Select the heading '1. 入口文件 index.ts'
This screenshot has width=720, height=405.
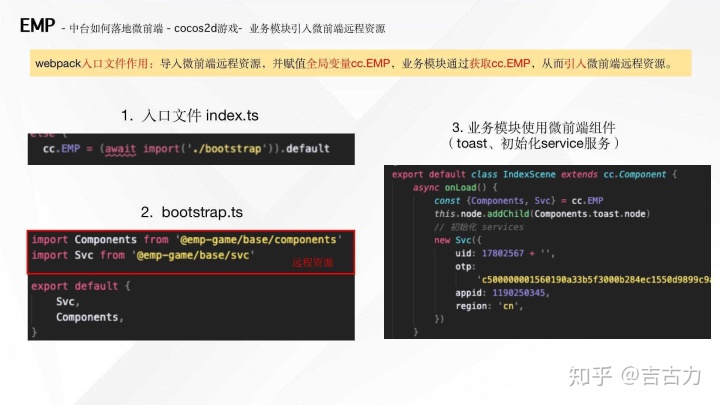coord(190,115)
